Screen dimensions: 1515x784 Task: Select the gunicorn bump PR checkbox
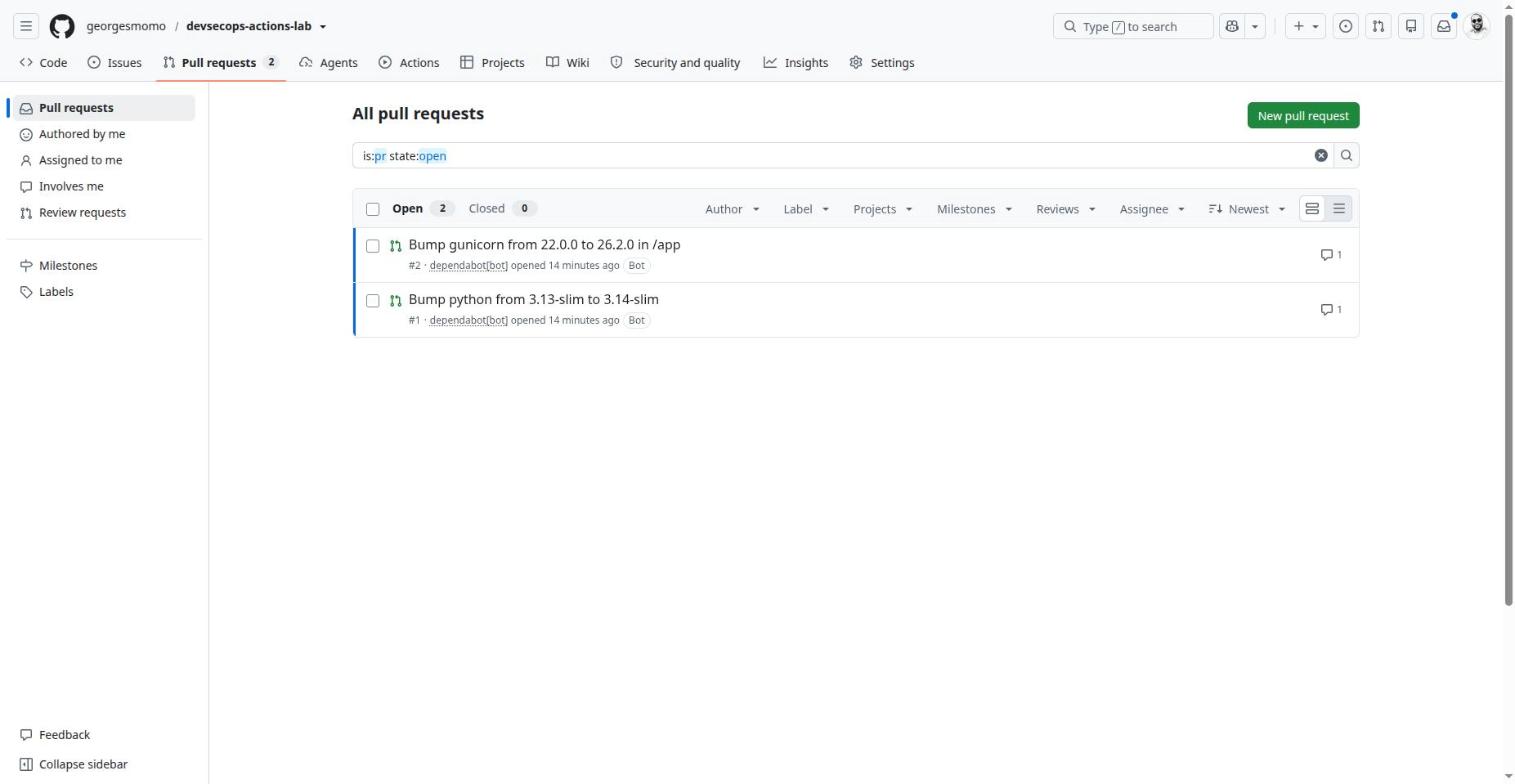point(373,246)
